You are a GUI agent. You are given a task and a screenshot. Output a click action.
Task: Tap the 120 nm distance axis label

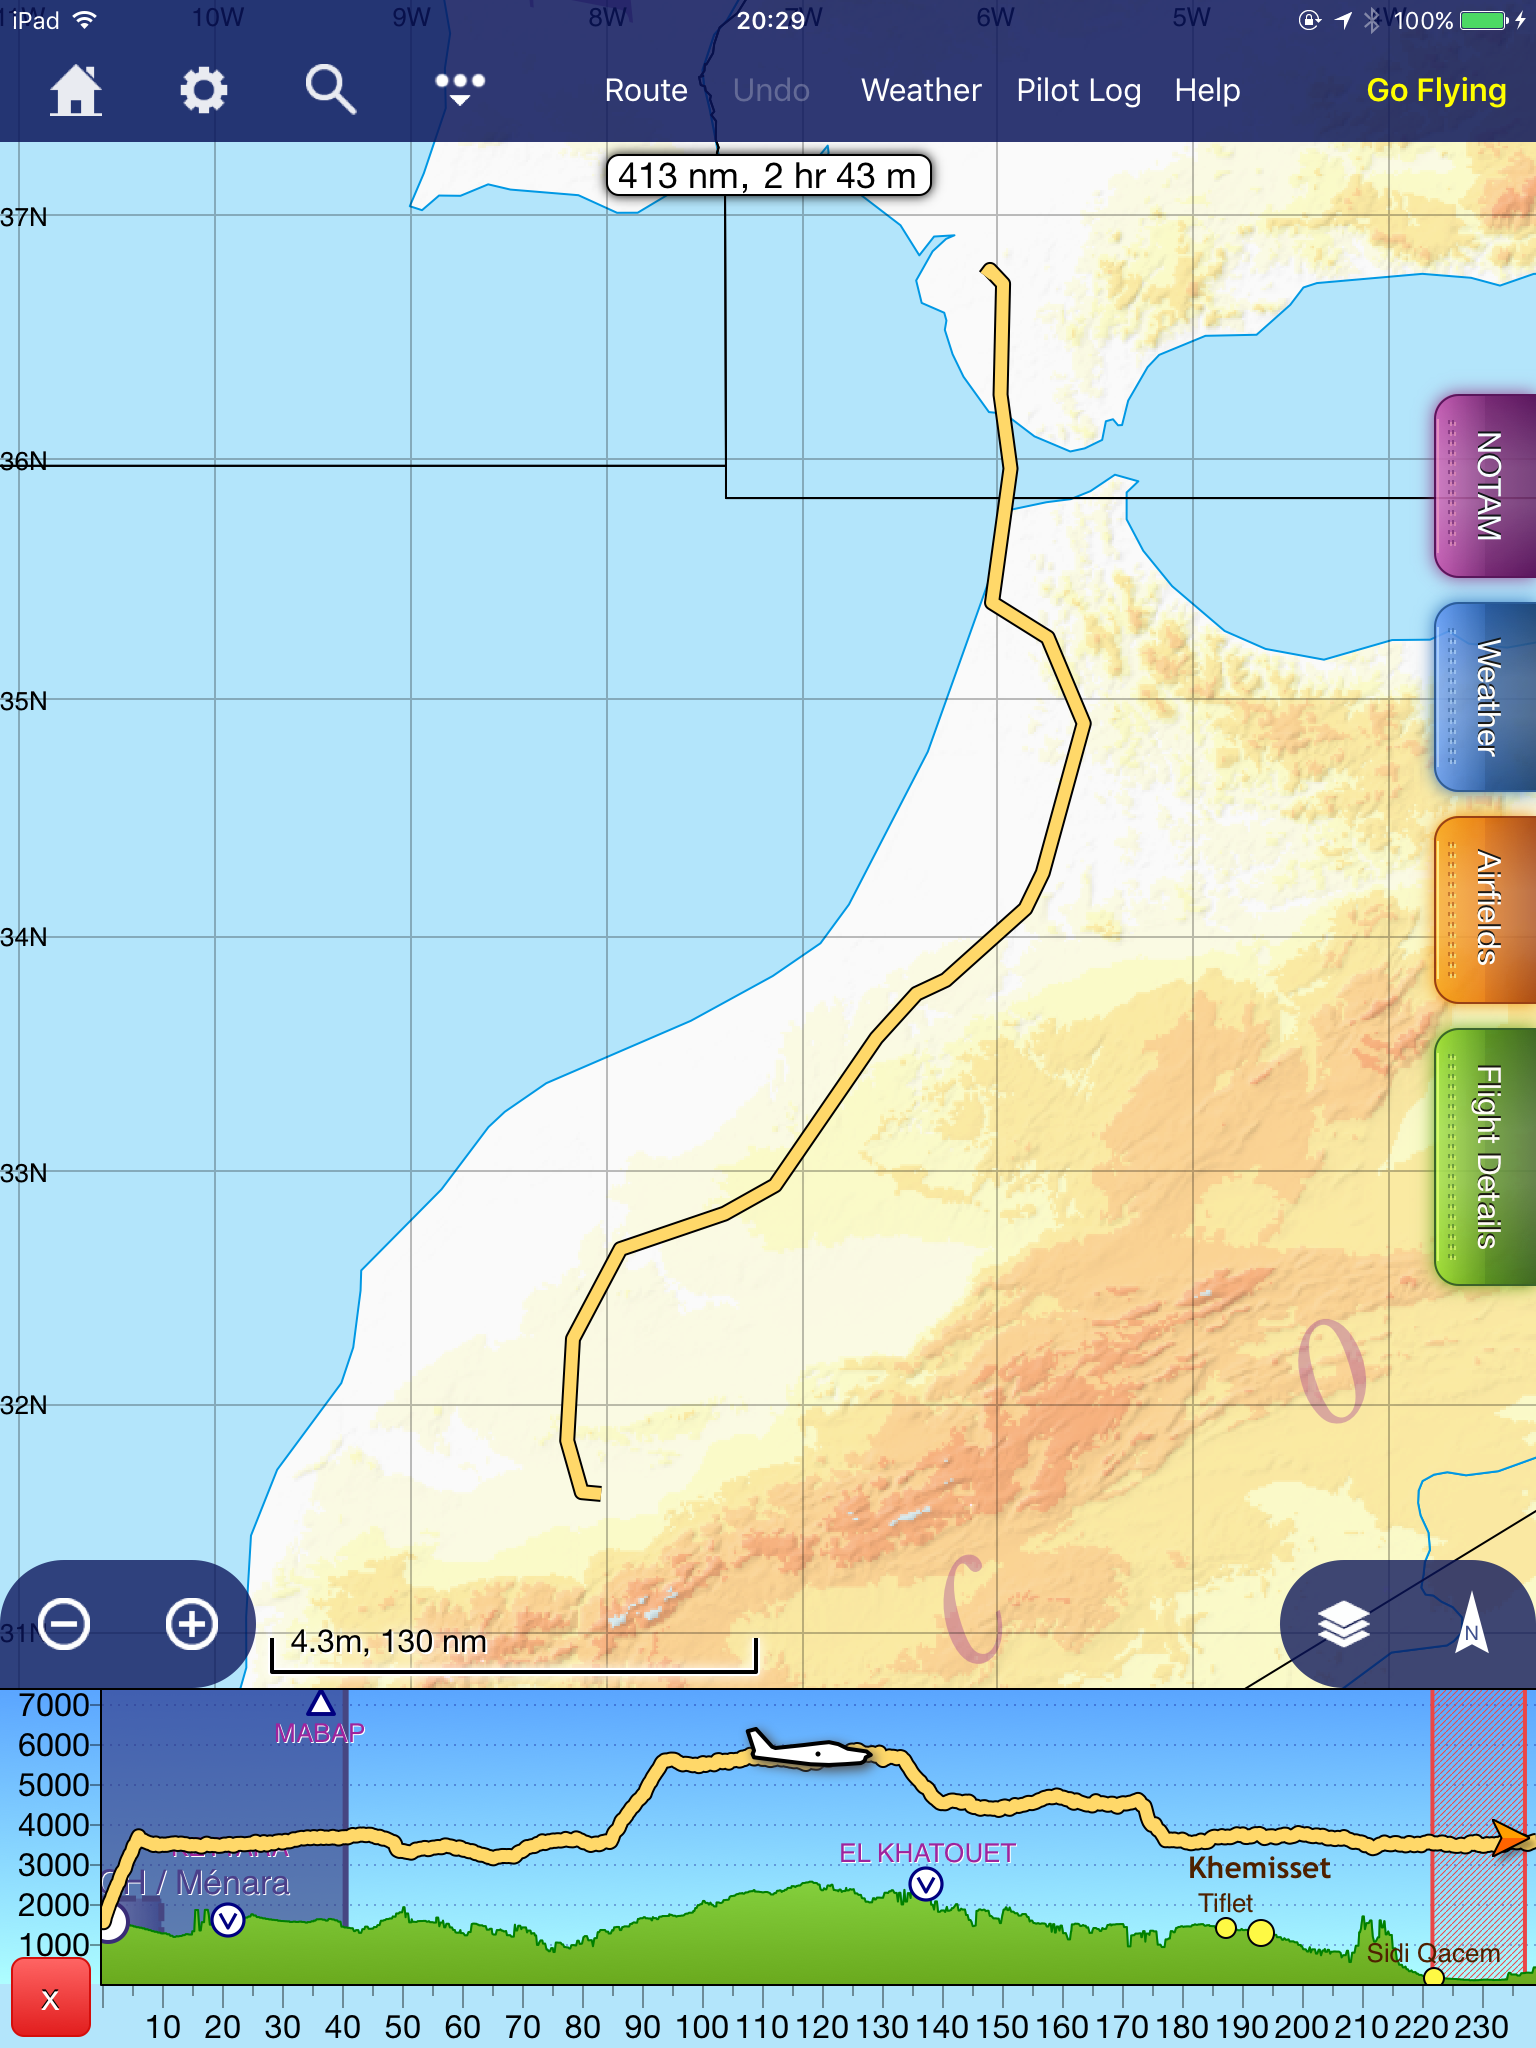click(822, 2027)
